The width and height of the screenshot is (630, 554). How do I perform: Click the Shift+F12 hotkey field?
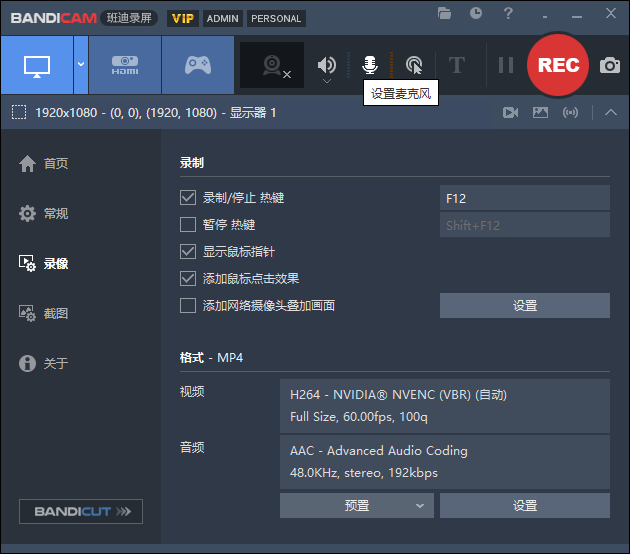point(525,225)
